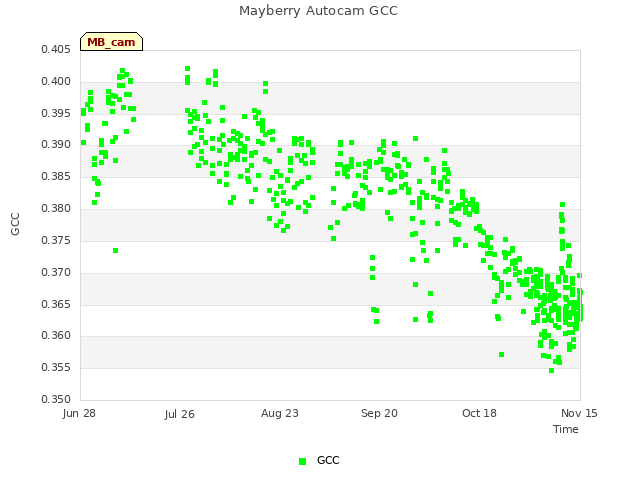
Task: Click the 0.395 y-axis value
Action: pyautogui.click(x=56, y=113)
